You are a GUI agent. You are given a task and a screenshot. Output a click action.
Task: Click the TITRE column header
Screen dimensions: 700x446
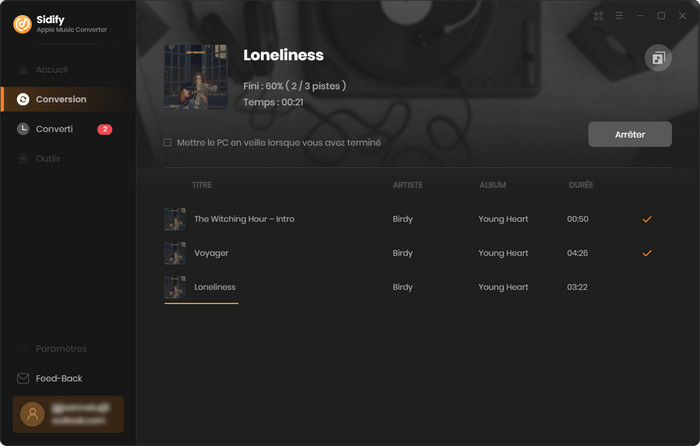pos(202,185)
